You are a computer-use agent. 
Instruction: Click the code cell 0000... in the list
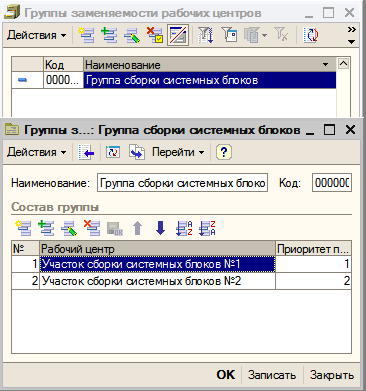pyautogui.click(x=63, y=80)
